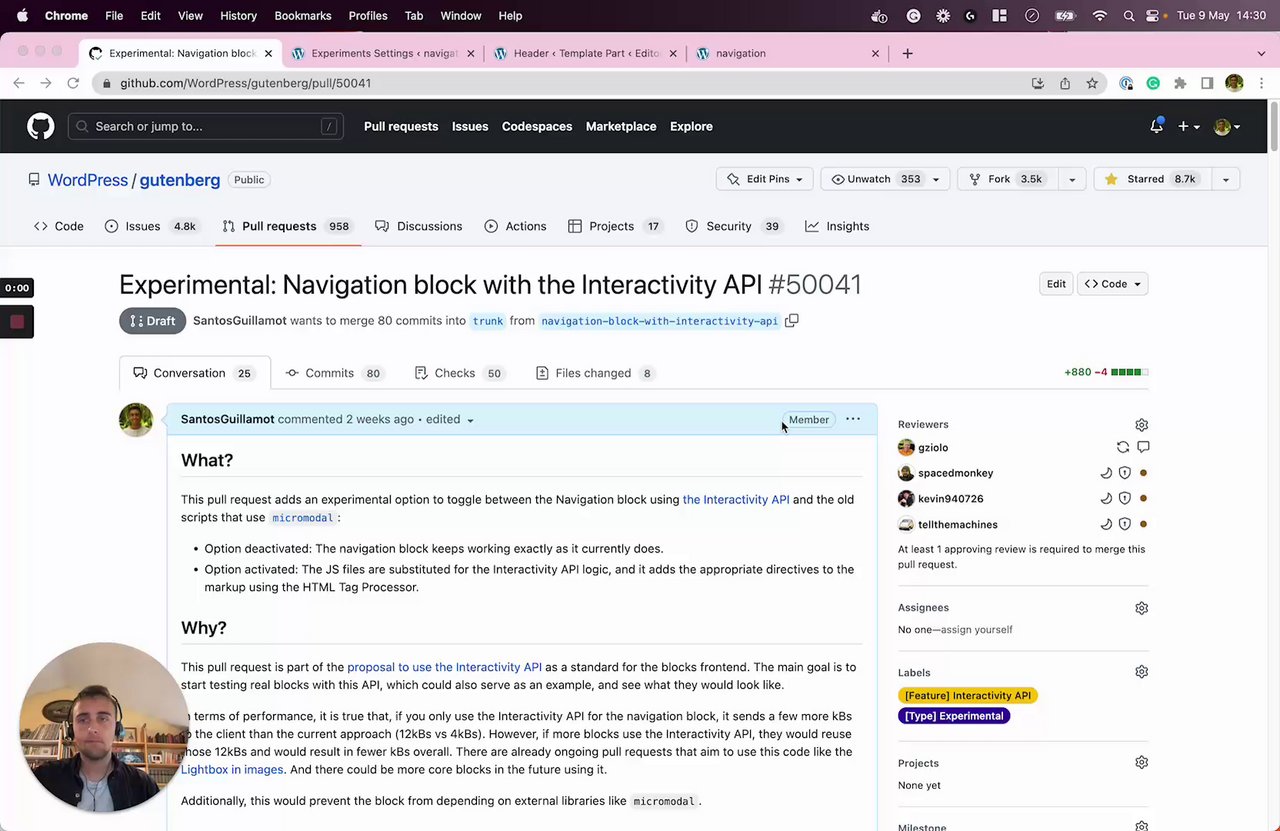Open the comment's three-dot options menu

point(853,419)
